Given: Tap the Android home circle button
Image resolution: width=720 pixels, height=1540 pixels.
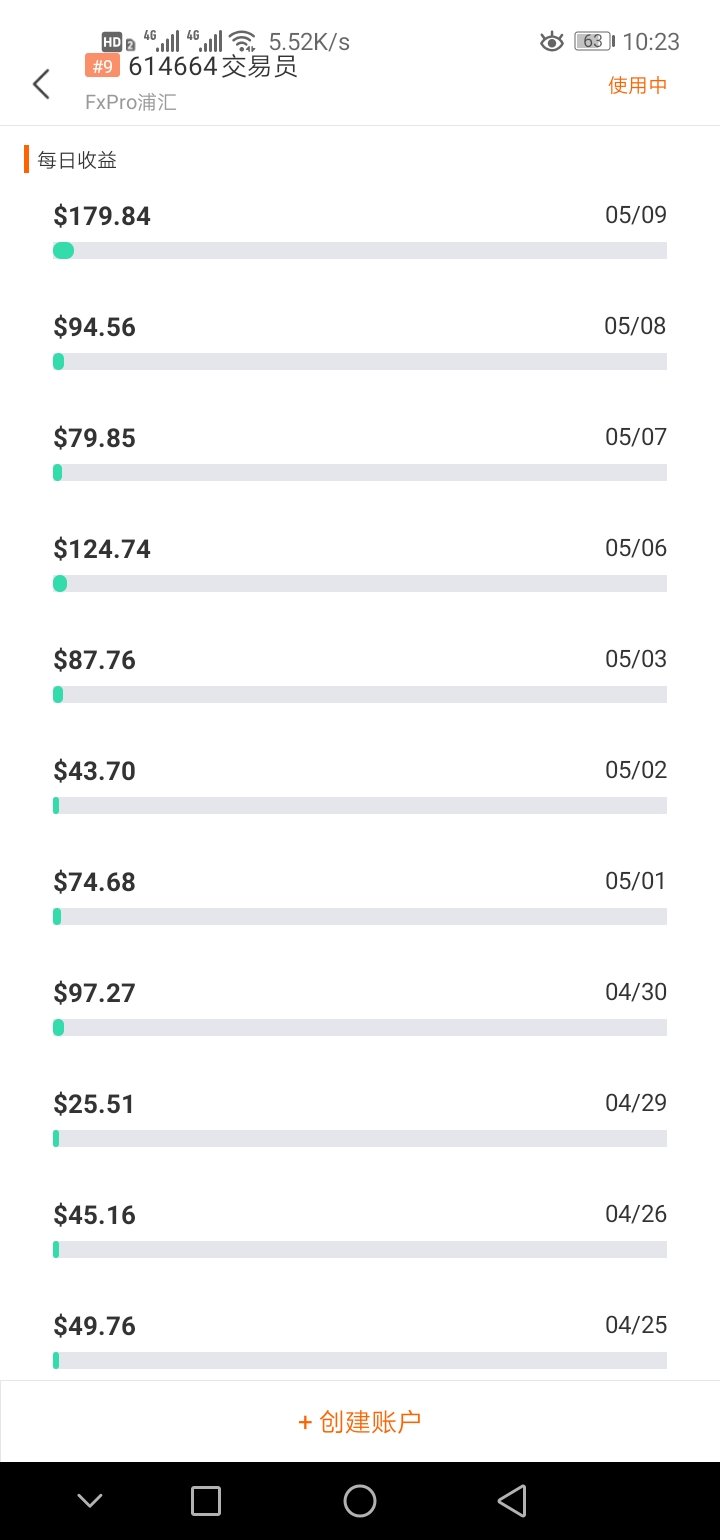Looking at the screenshot, I should 359,1500.
